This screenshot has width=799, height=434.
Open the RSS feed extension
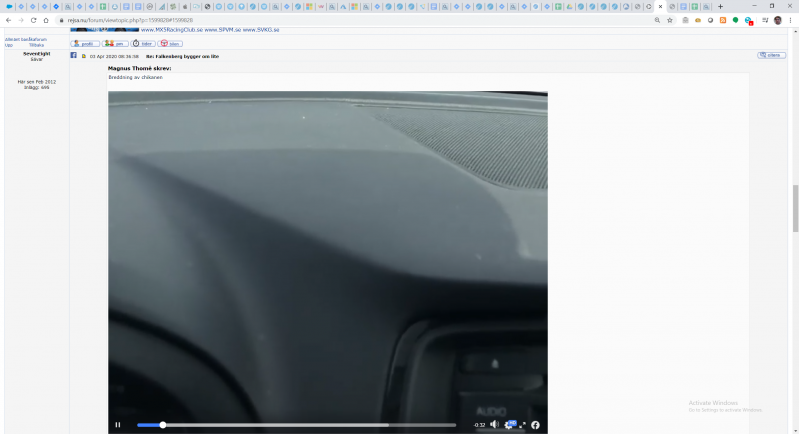723,20
